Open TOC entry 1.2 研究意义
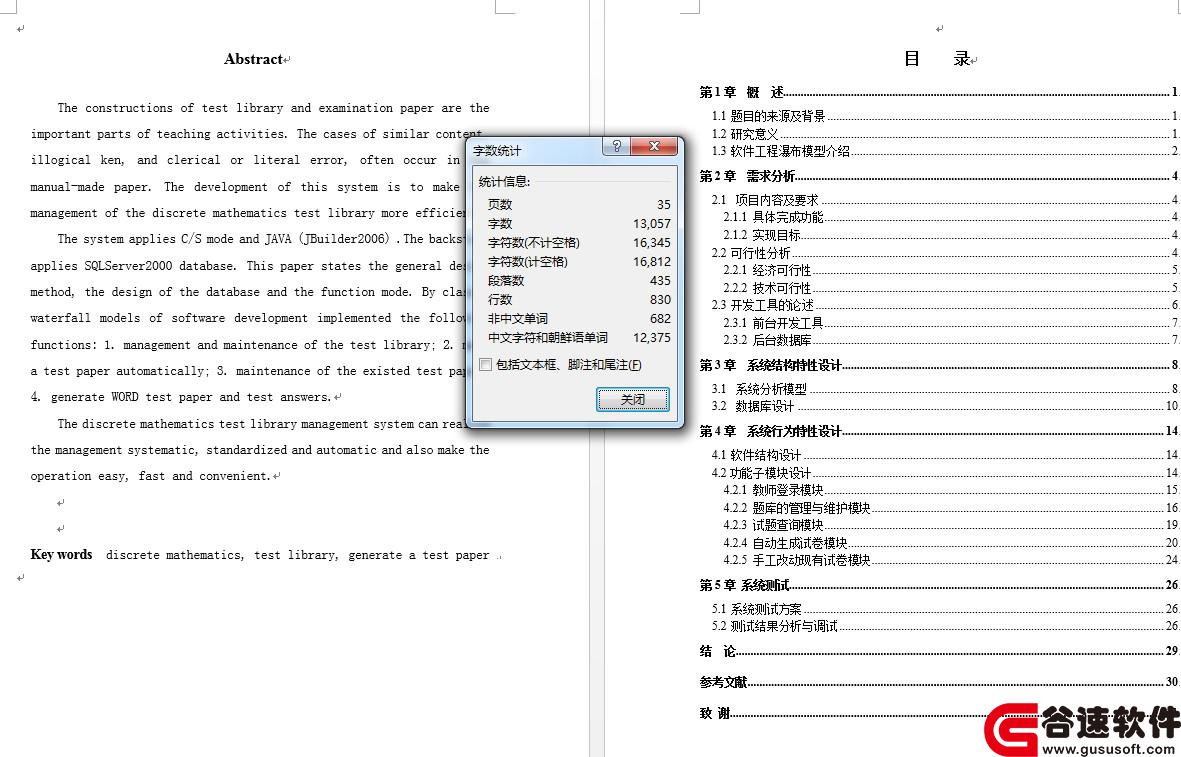1181x757 pixels. (945, 134)
